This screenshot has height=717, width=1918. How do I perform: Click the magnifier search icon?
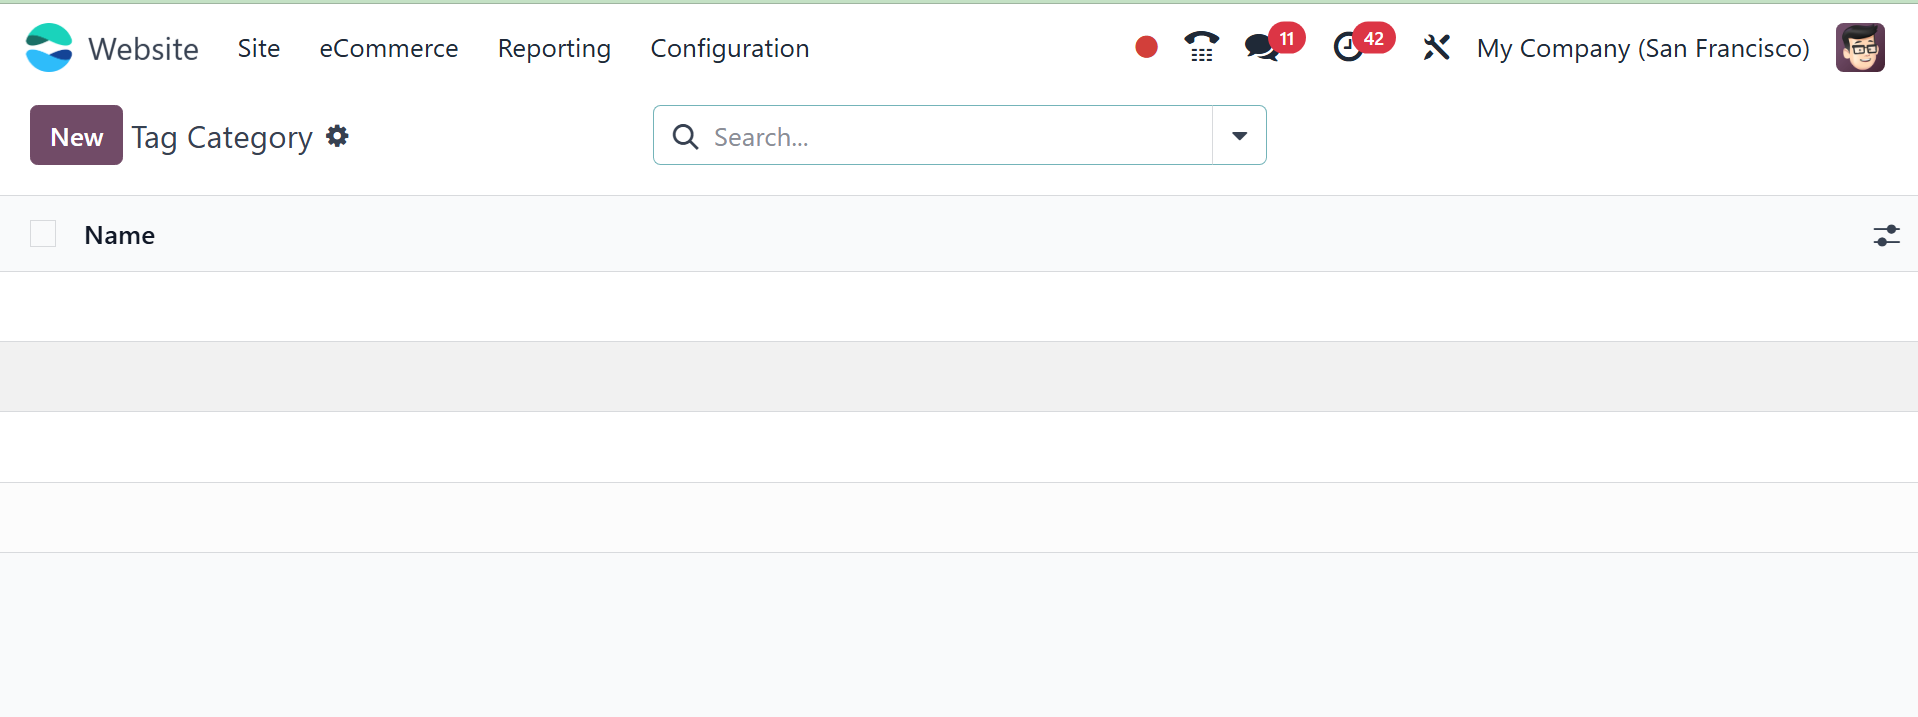tap(686, 136)
